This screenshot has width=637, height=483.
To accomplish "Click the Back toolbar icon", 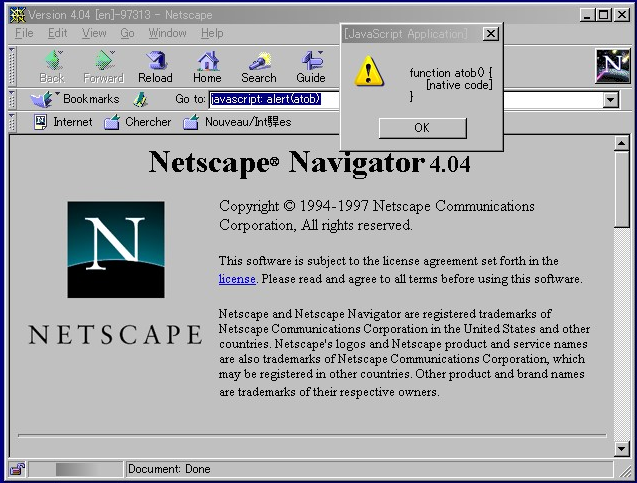I will [53, 61].
